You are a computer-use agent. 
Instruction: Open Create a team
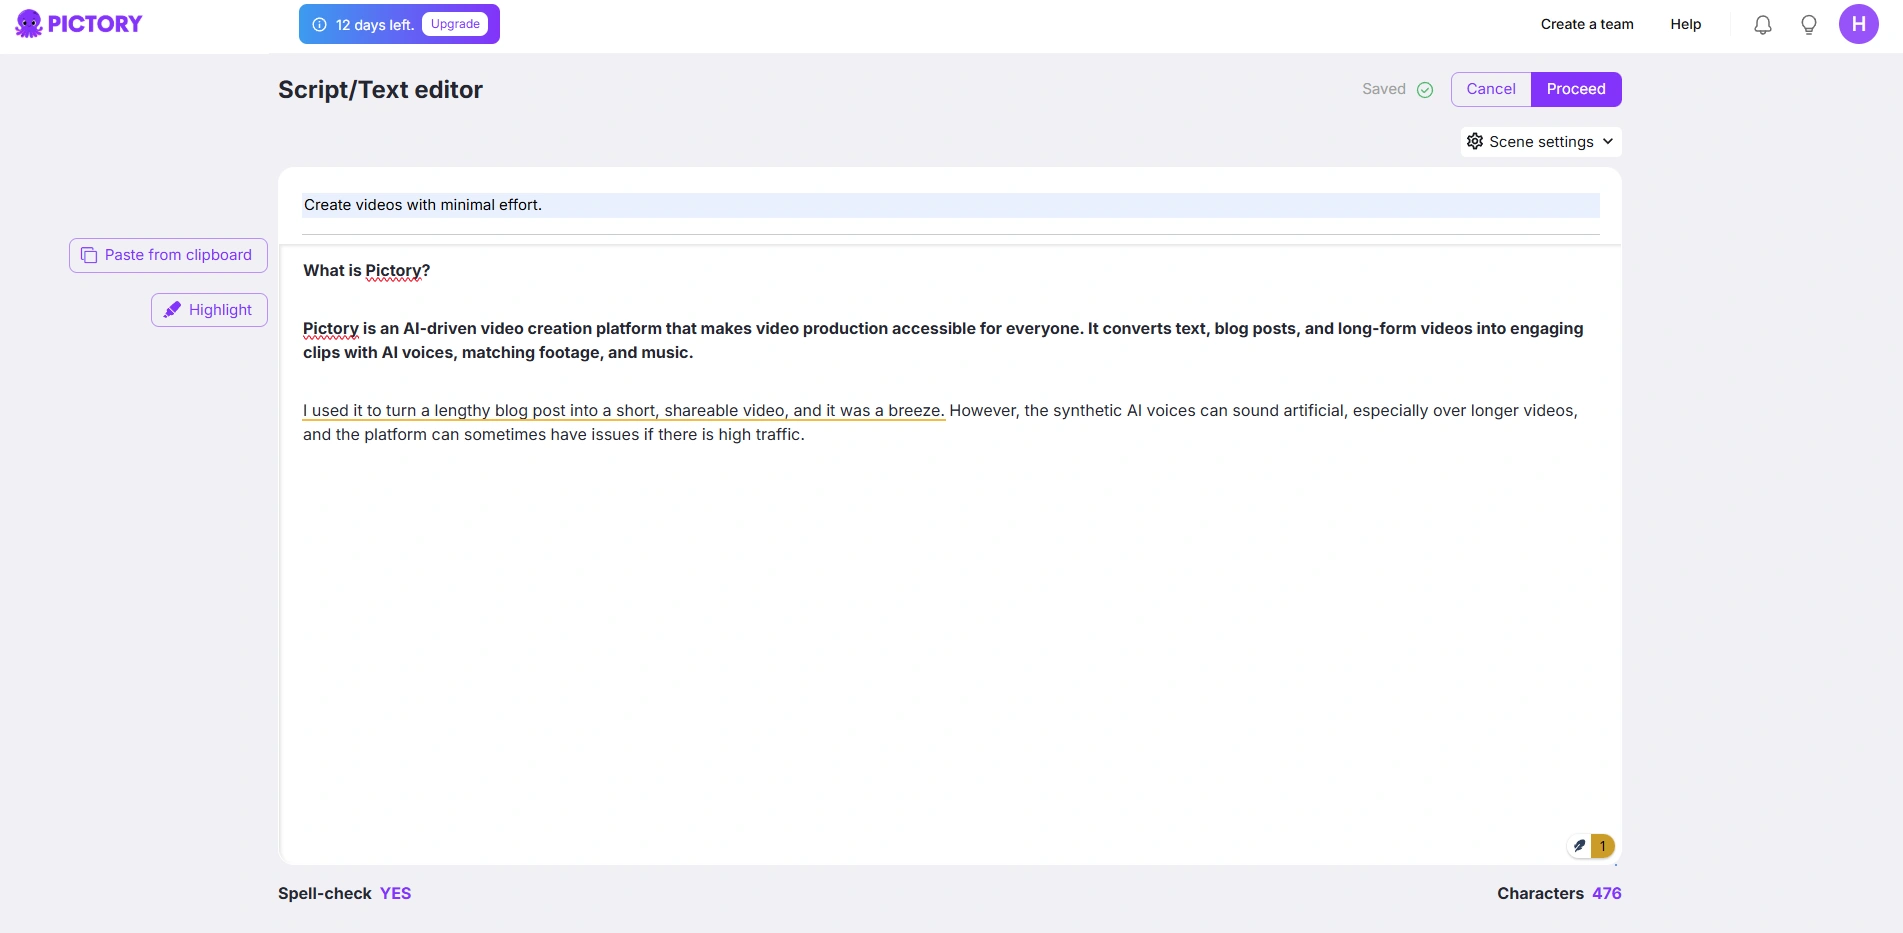tap(1586, 24)
